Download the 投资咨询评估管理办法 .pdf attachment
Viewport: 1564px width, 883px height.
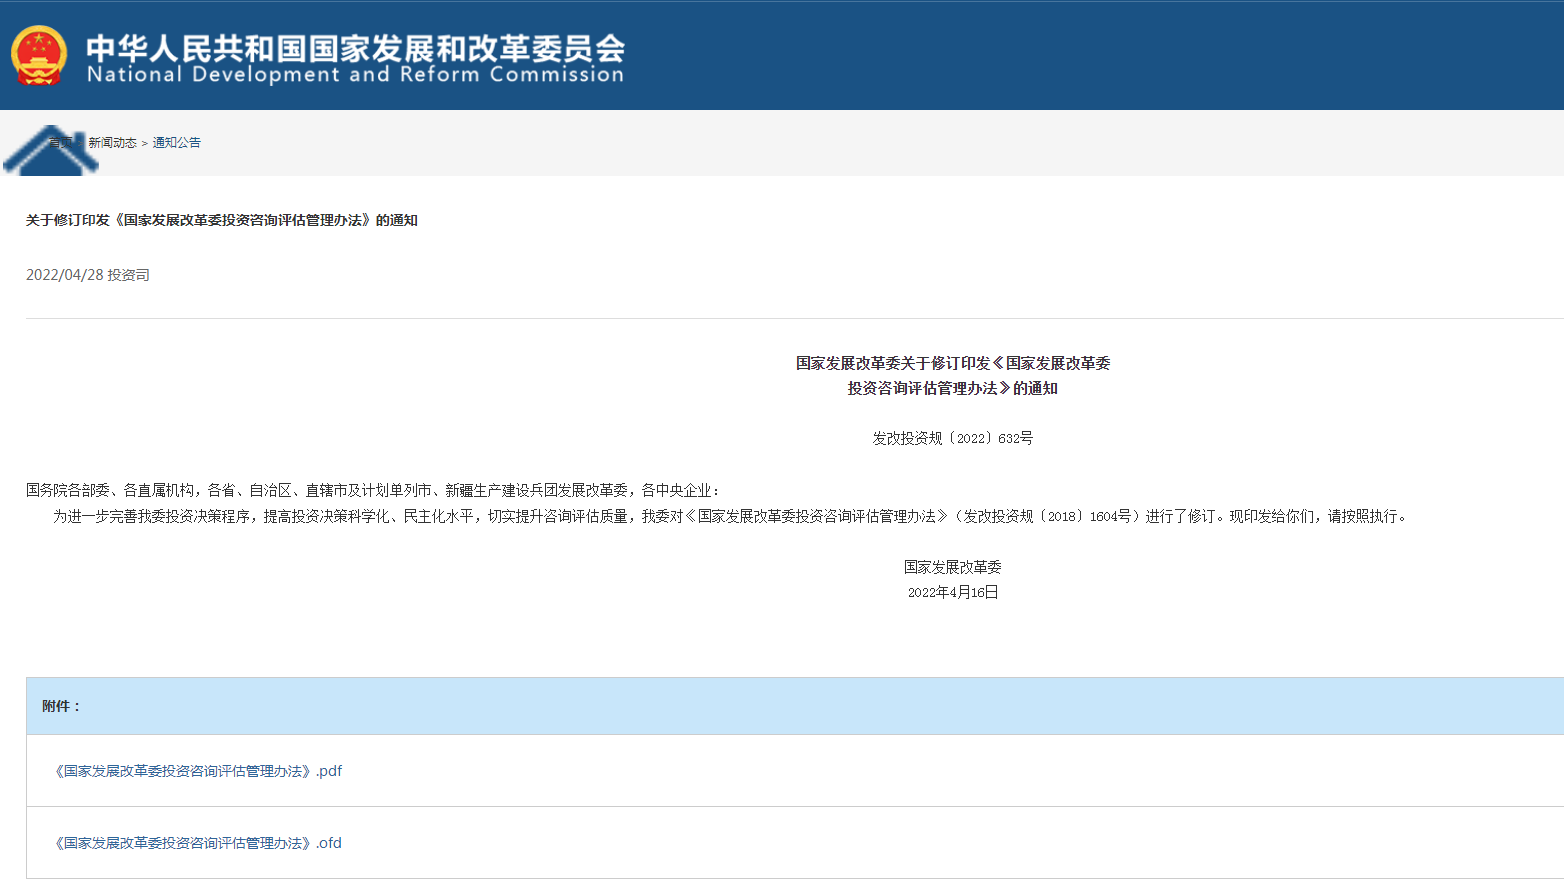pyautogui.click(x=197, y=771)
